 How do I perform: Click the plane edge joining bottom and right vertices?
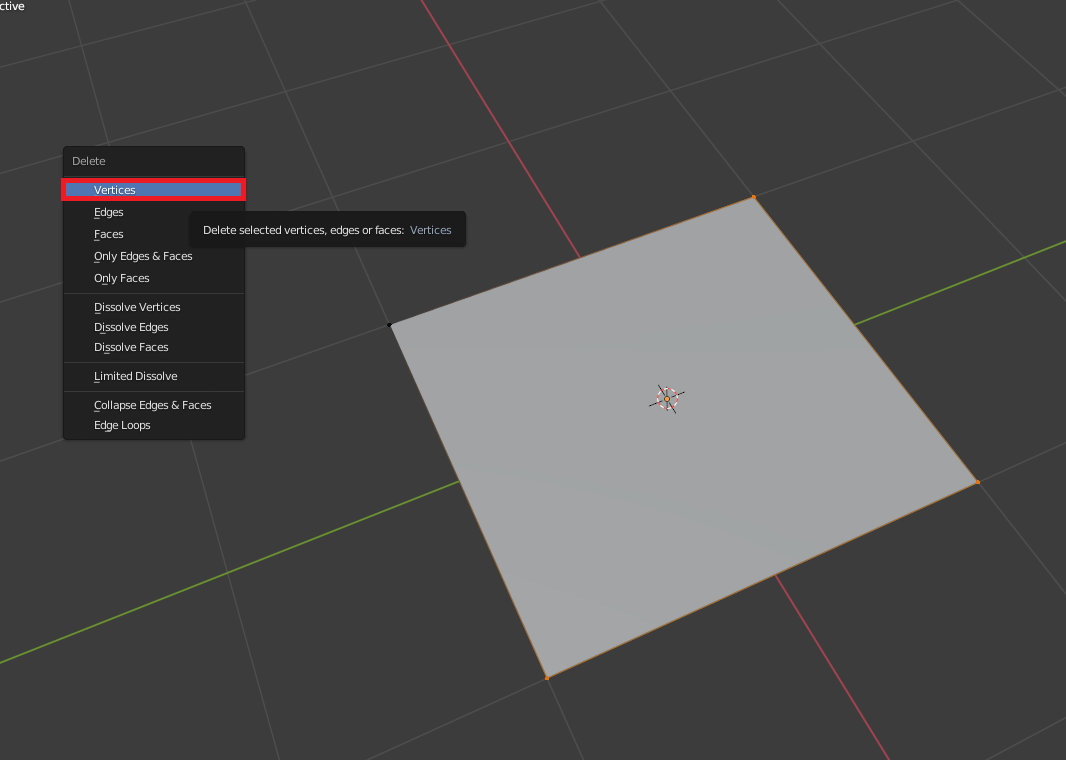pos(761,580)
